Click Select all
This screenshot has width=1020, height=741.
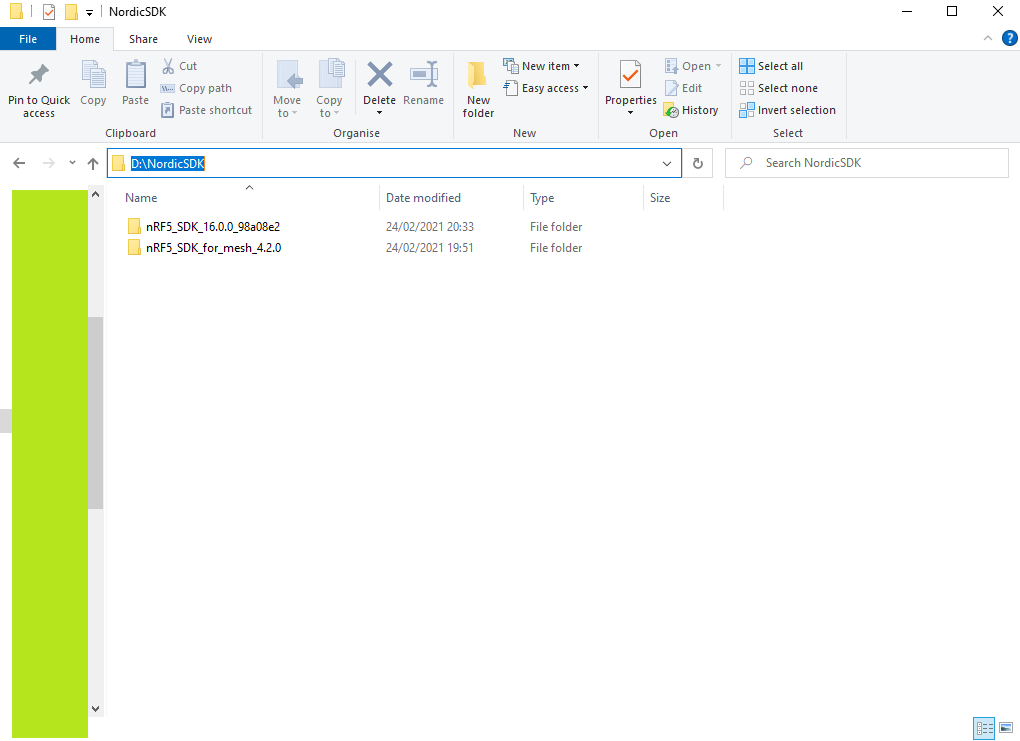point(771,66)
